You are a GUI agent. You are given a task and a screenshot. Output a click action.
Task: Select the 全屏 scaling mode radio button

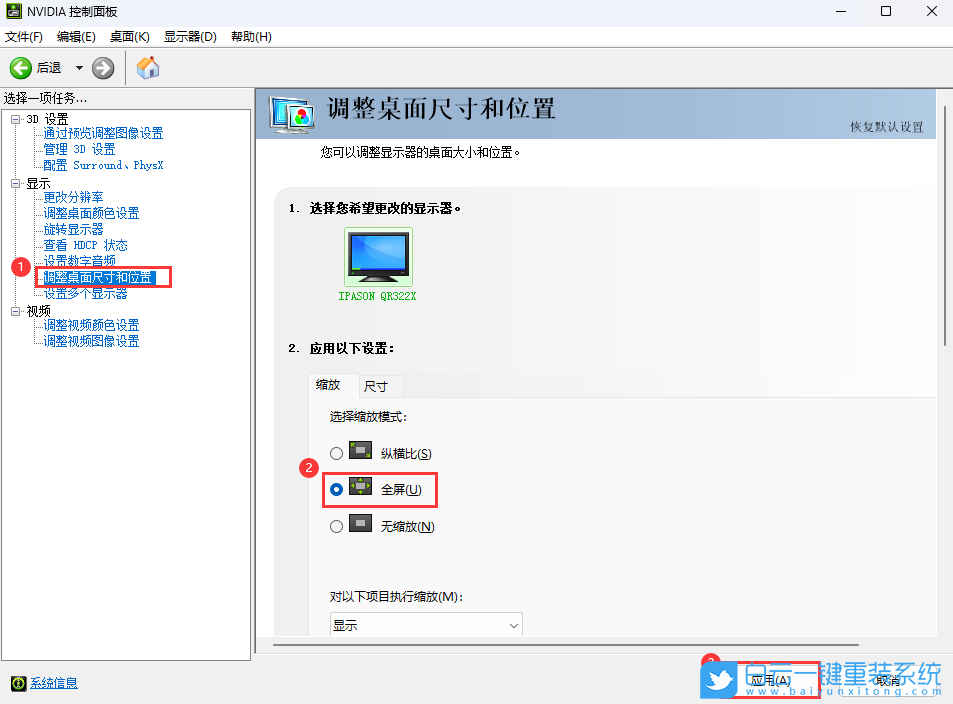(336, 489)
